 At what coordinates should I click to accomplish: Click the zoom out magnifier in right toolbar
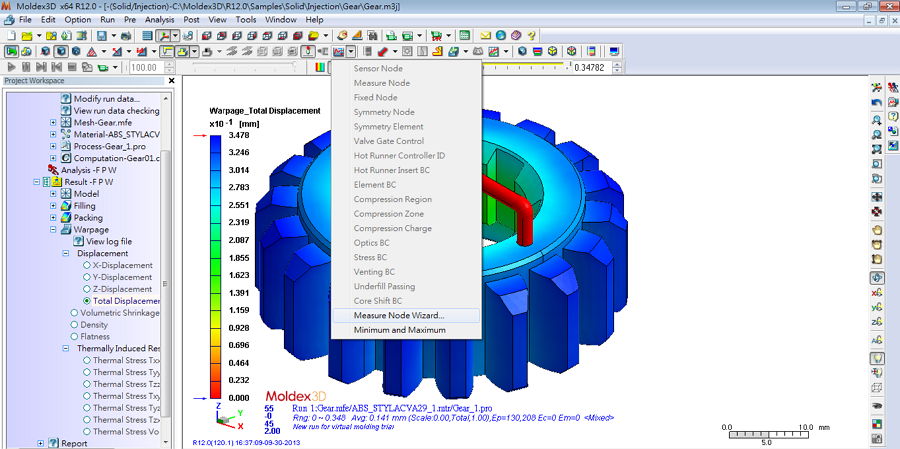[876, 134]
